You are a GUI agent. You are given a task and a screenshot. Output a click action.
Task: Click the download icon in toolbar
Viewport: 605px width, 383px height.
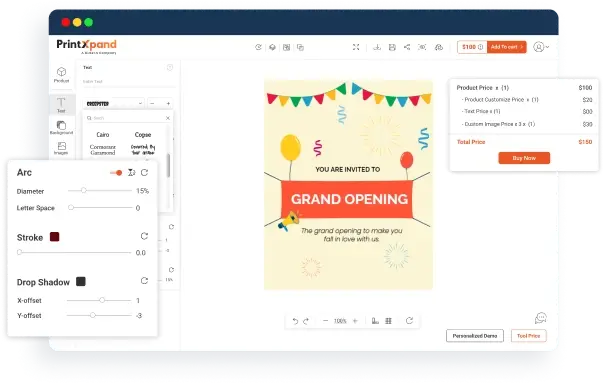click(377, 47)
